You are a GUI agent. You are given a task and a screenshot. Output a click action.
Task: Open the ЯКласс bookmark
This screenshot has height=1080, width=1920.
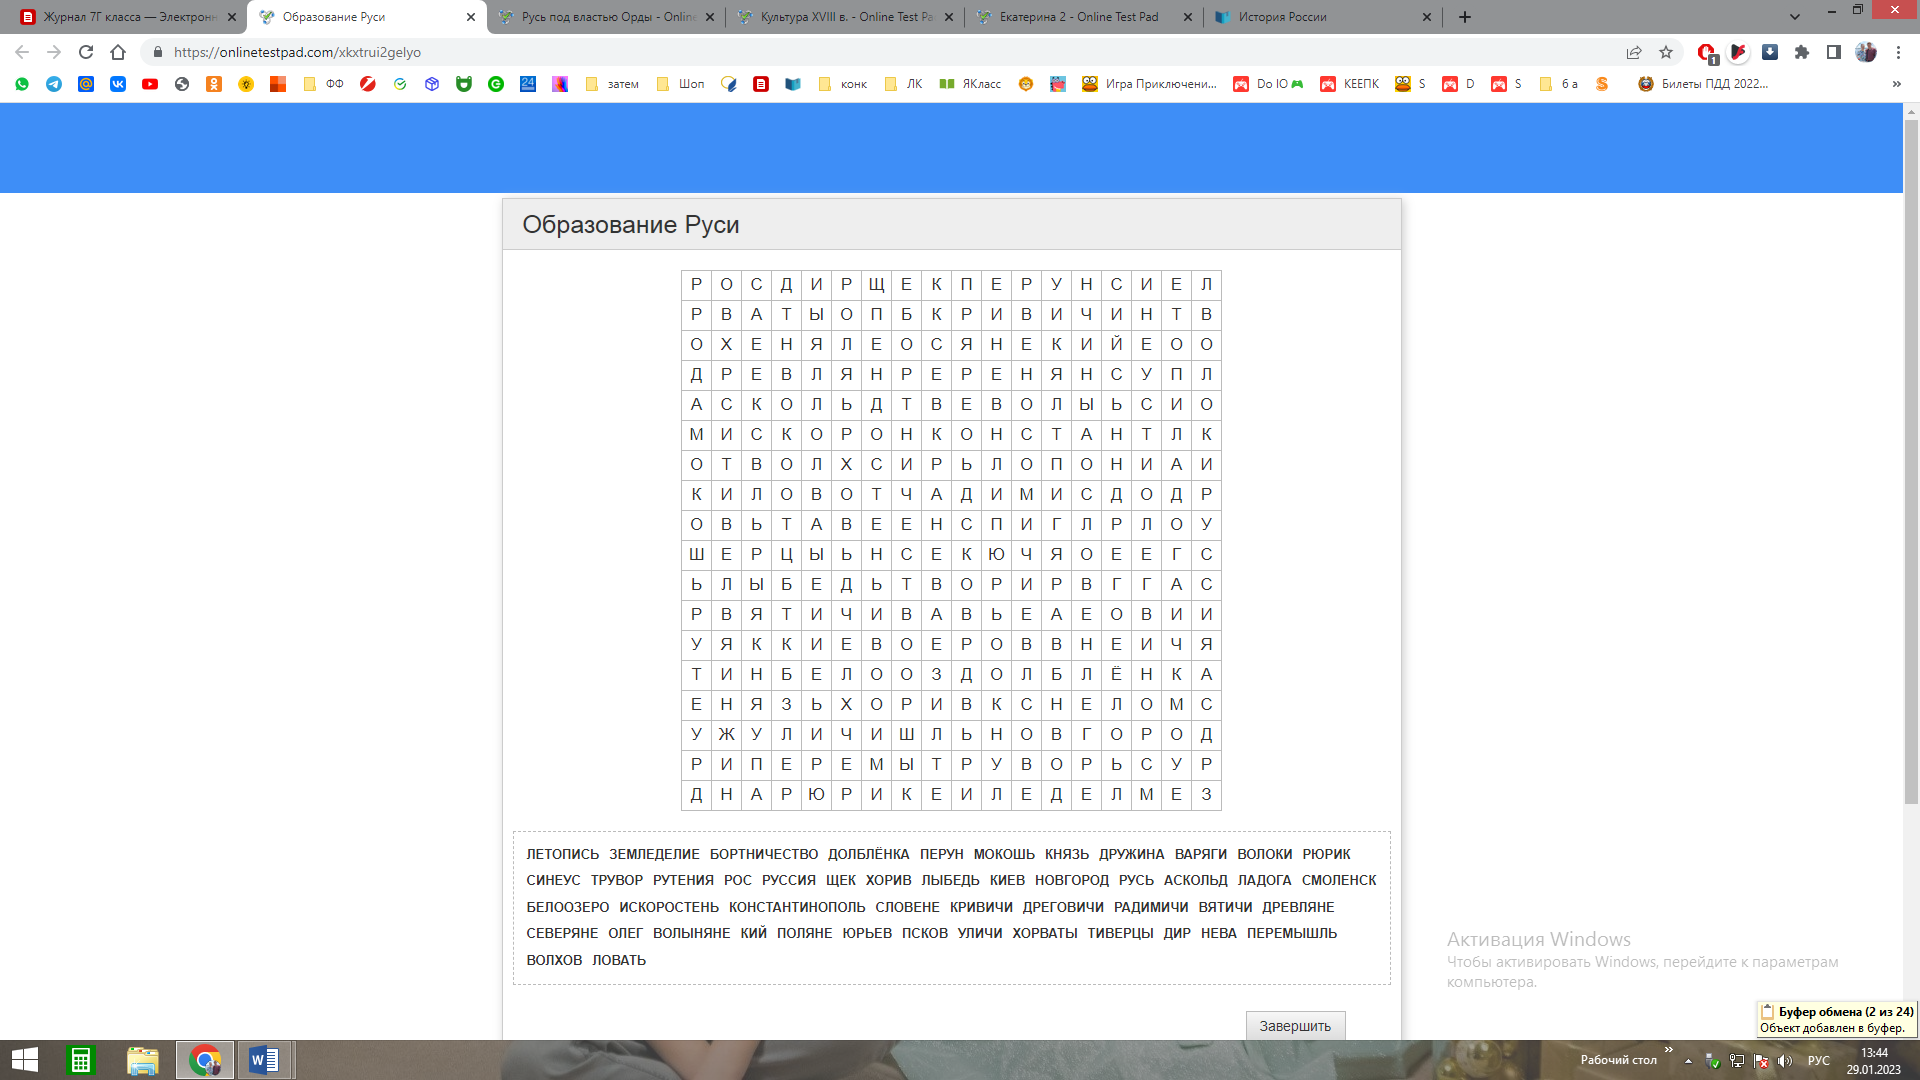pos(970,84)
